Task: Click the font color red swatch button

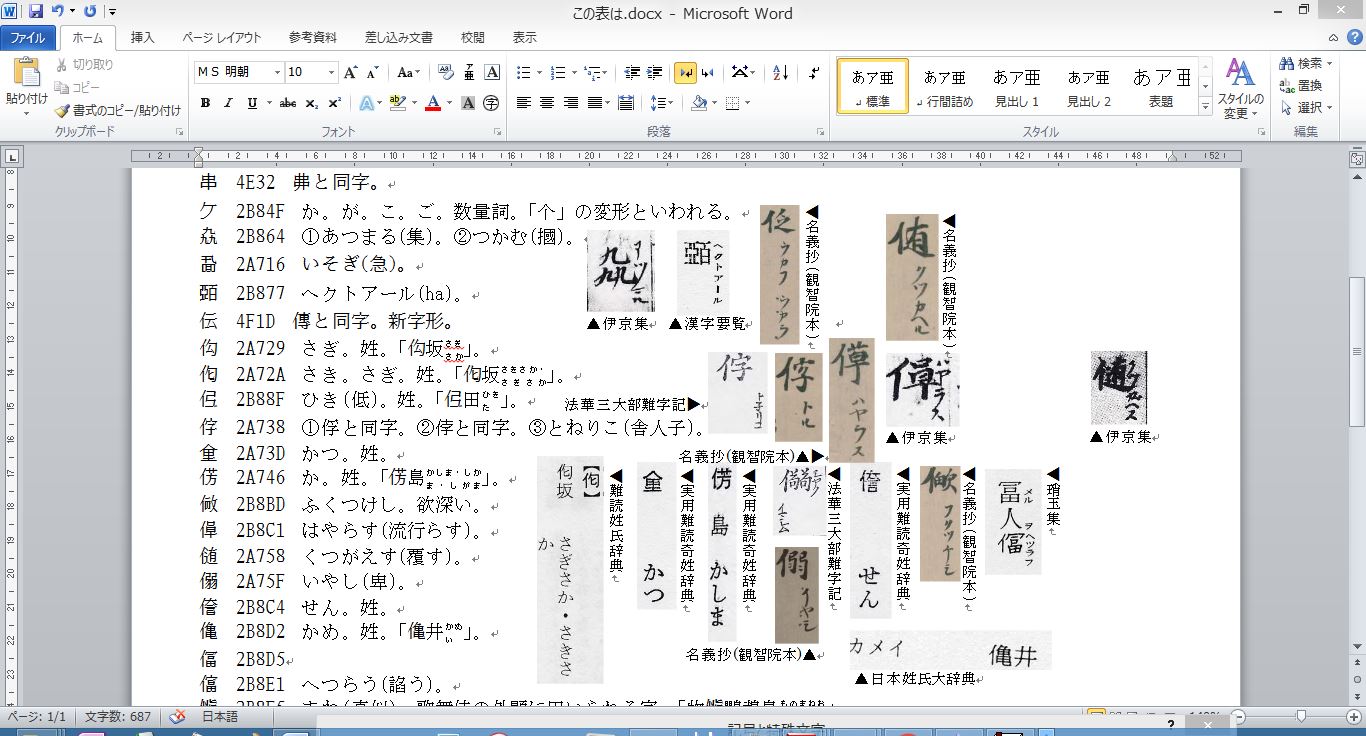Action: (x=433, y=103)
